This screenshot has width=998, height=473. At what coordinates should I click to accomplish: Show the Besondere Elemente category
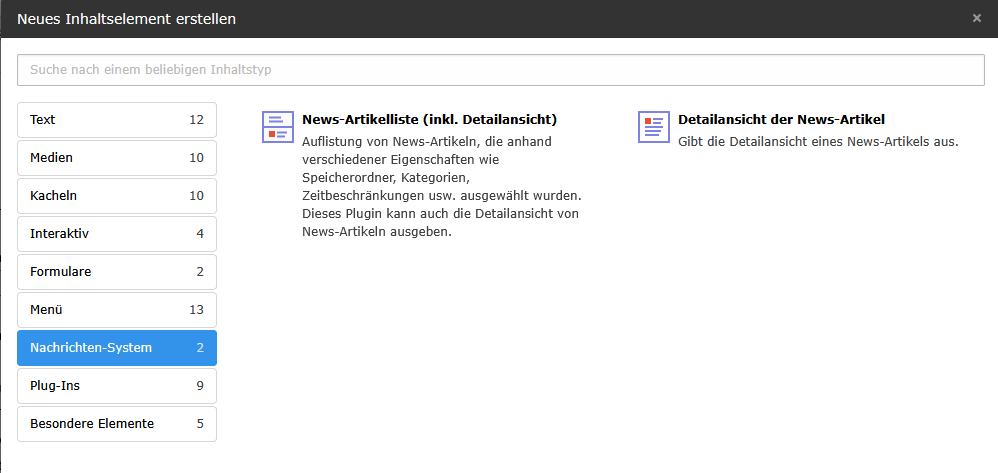[116, 424]
